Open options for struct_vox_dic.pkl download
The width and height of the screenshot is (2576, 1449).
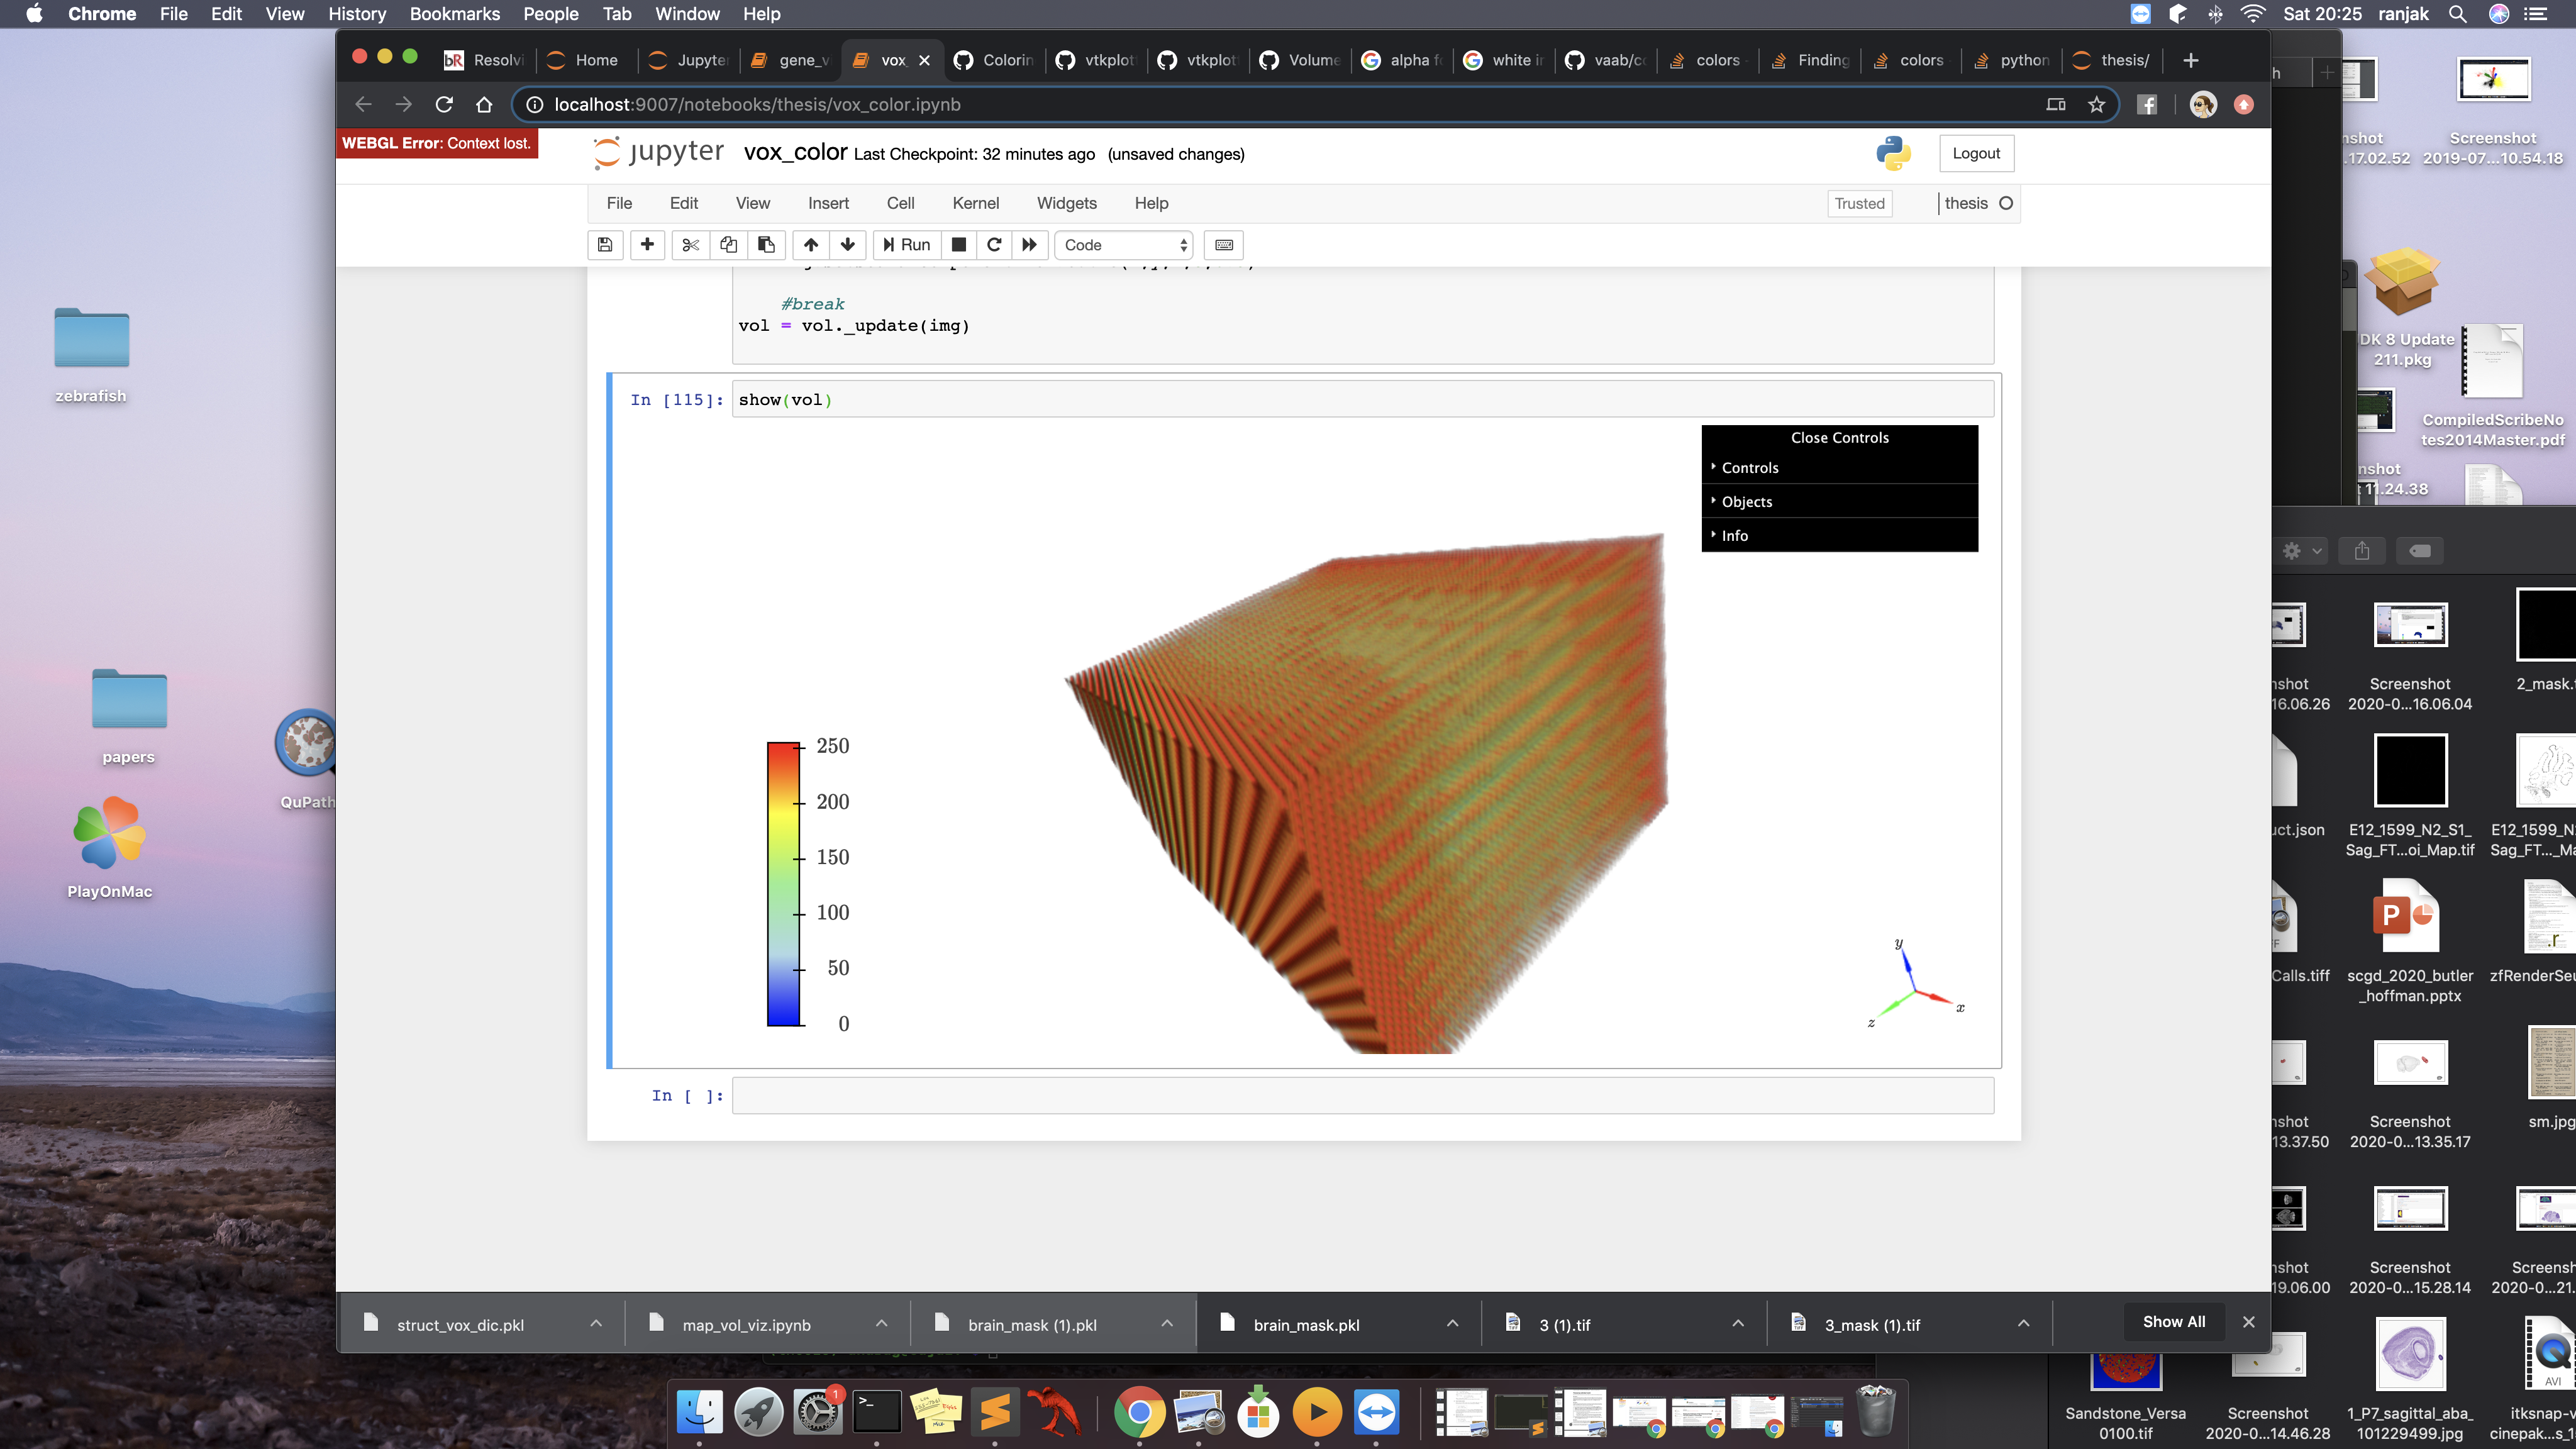(x=596, y=1323)
